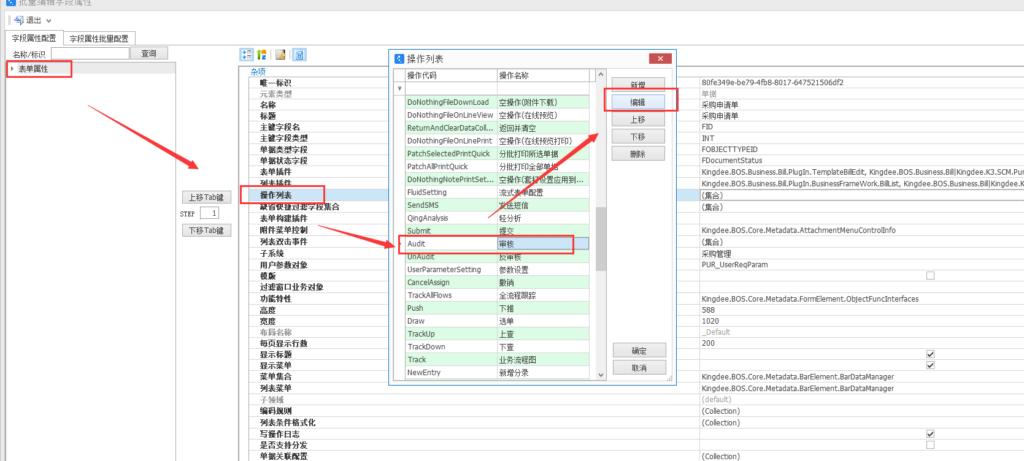
Task: Click the 编辑 button in operation list
Action: 637,102
